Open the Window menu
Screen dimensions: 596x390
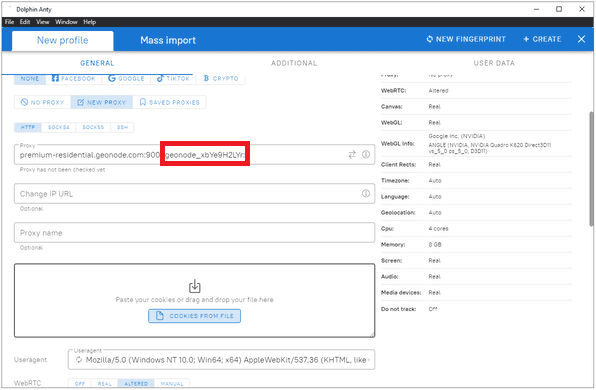point(66,22)
